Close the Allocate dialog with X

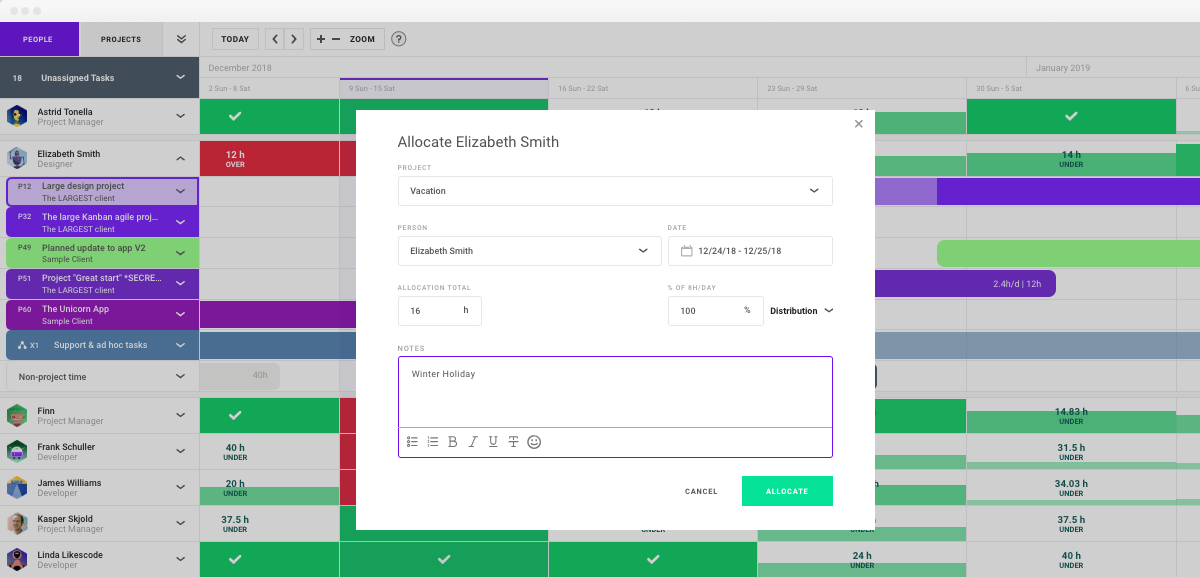pyautogui.click(x=858, y=124)
